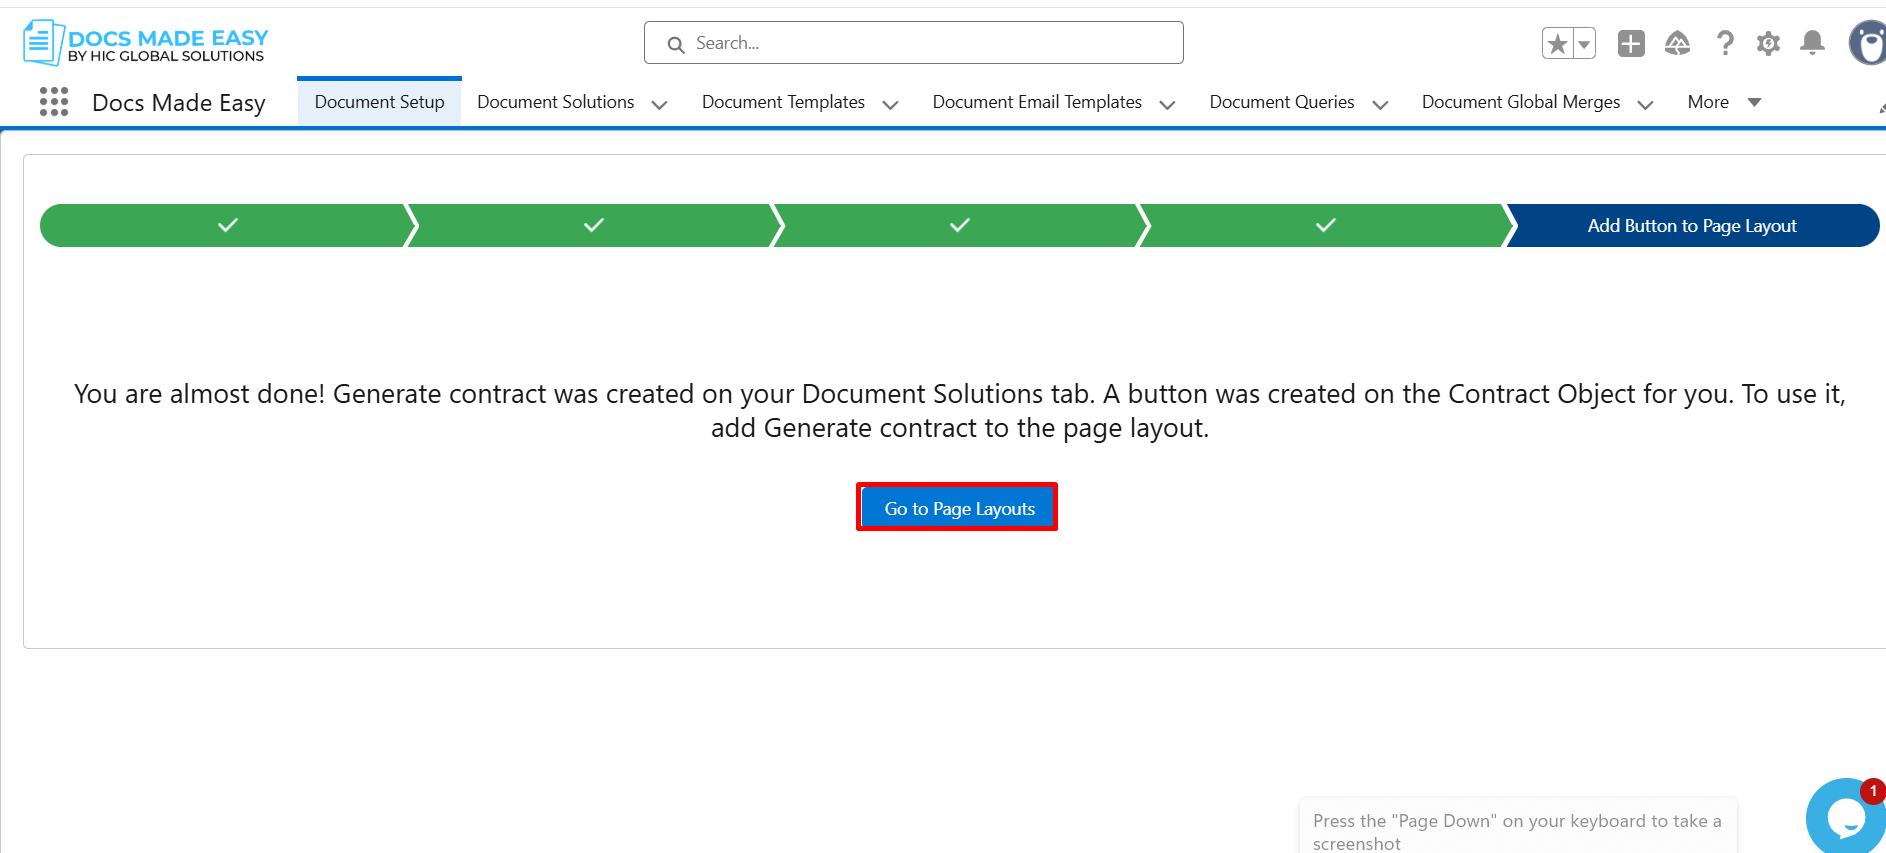
Task: Open the Global Actions plus icon
Action: tap(1631, 44)
